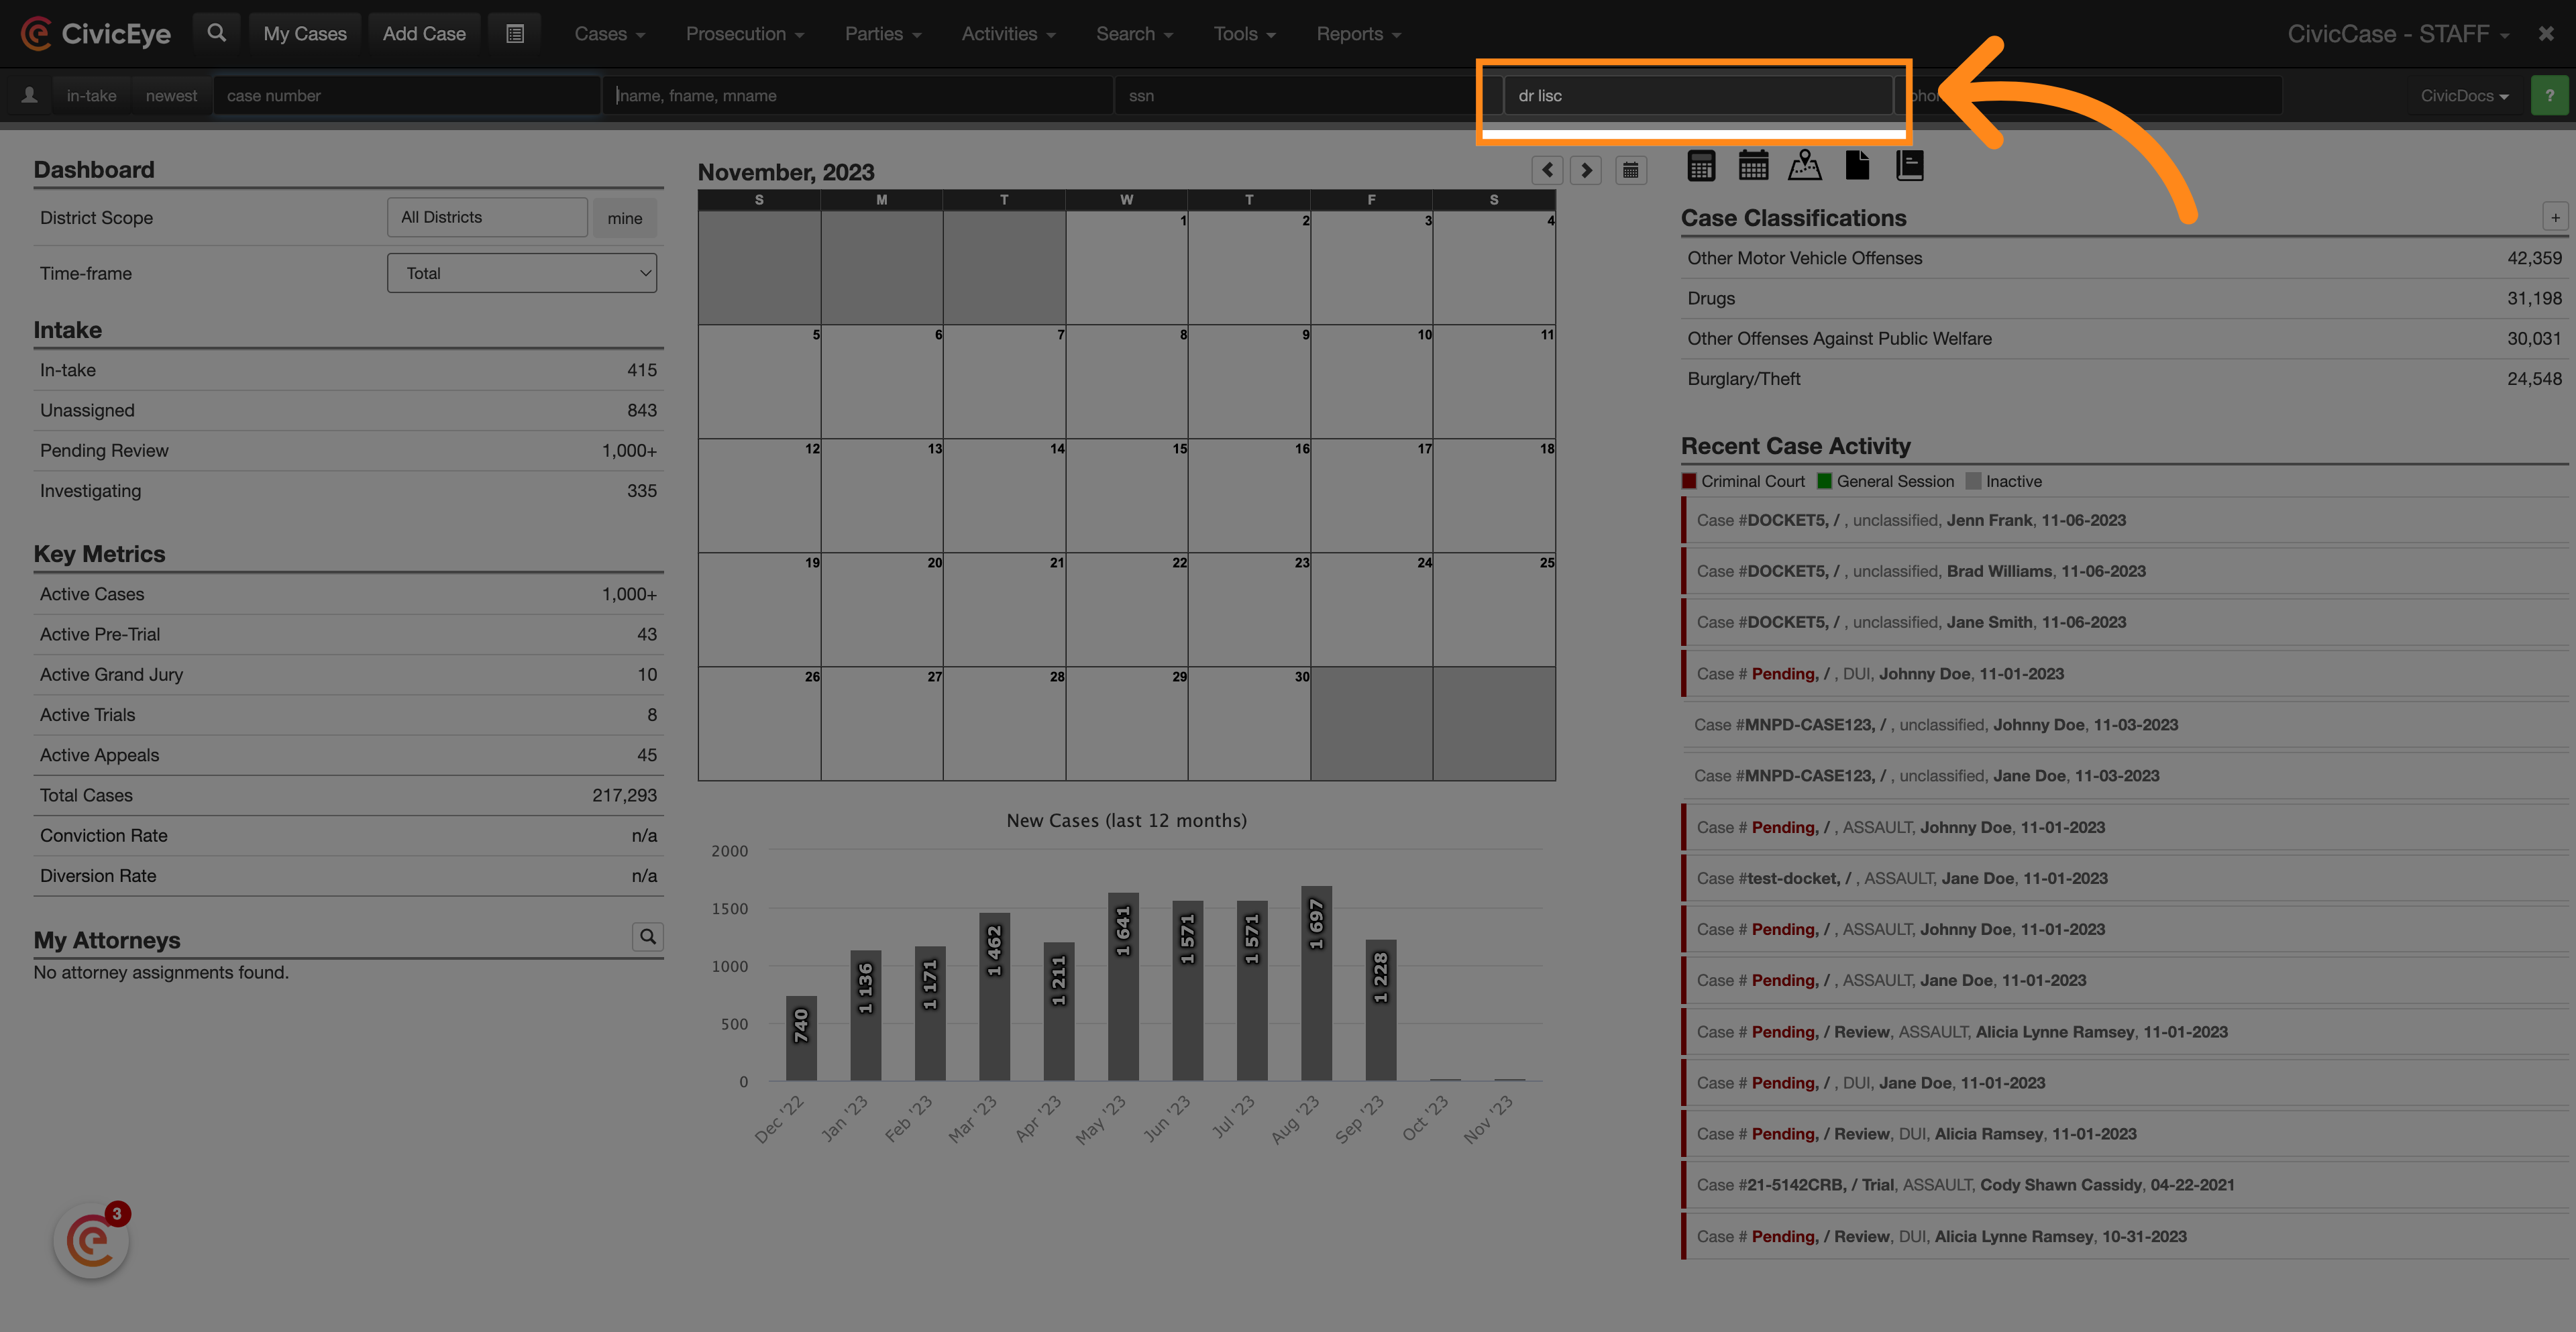Image resolution: width=2576 pixels, height=1332 pixels.
Task: Open Burglary/Theft classification row
Action: tap(2124, 379)
